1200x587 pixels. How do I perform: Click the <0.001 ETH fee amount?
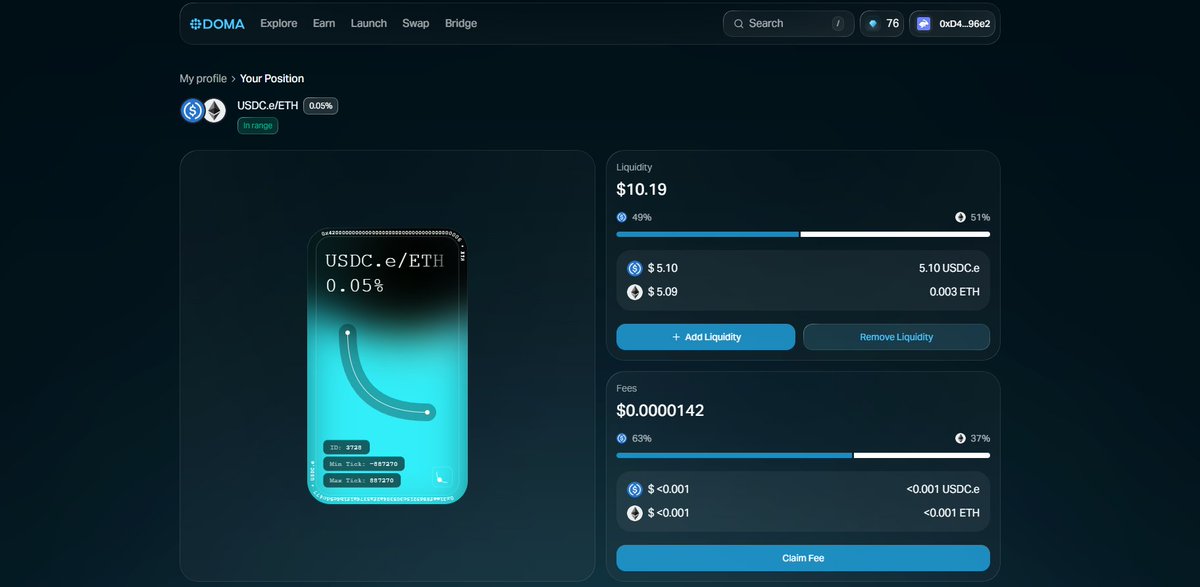point(952,513)
